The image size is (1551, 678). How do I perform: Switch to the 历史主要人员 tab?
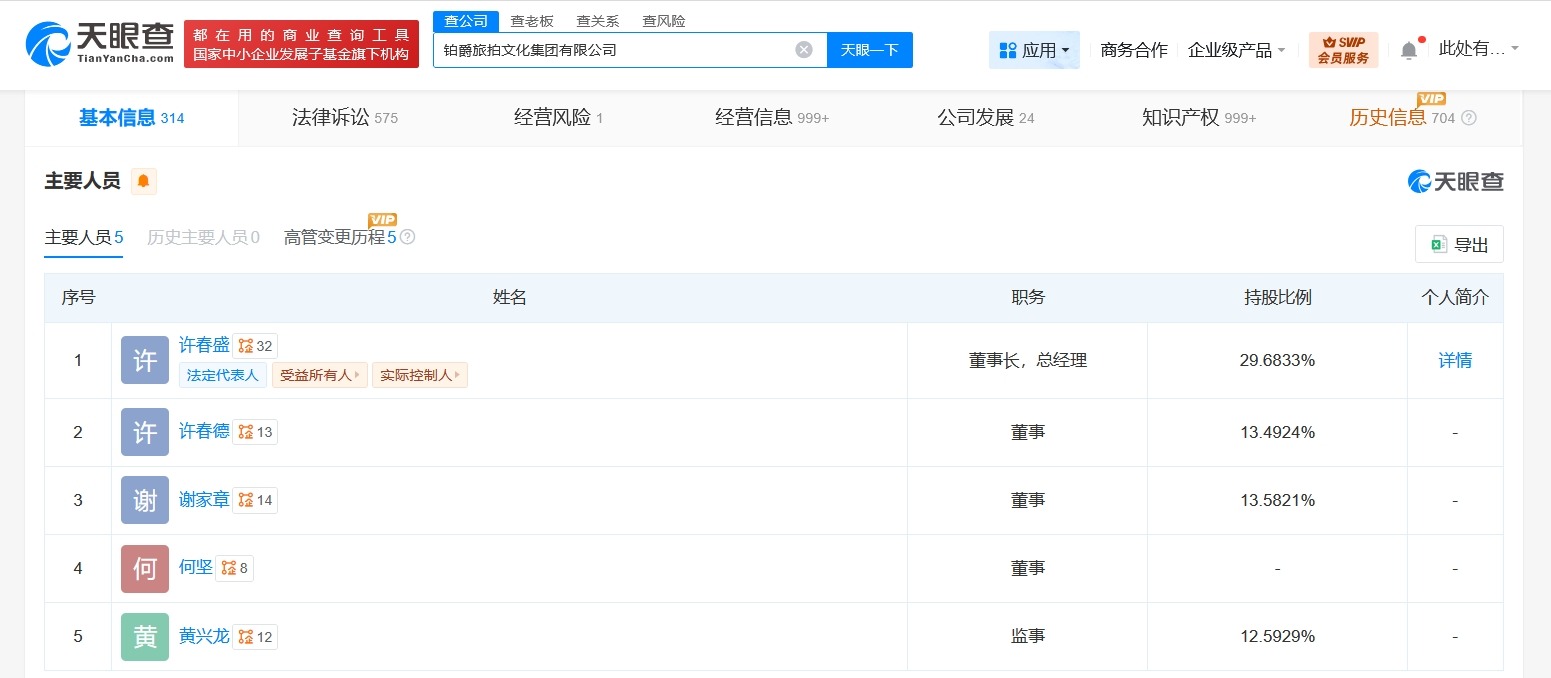(x=202, y=237)
